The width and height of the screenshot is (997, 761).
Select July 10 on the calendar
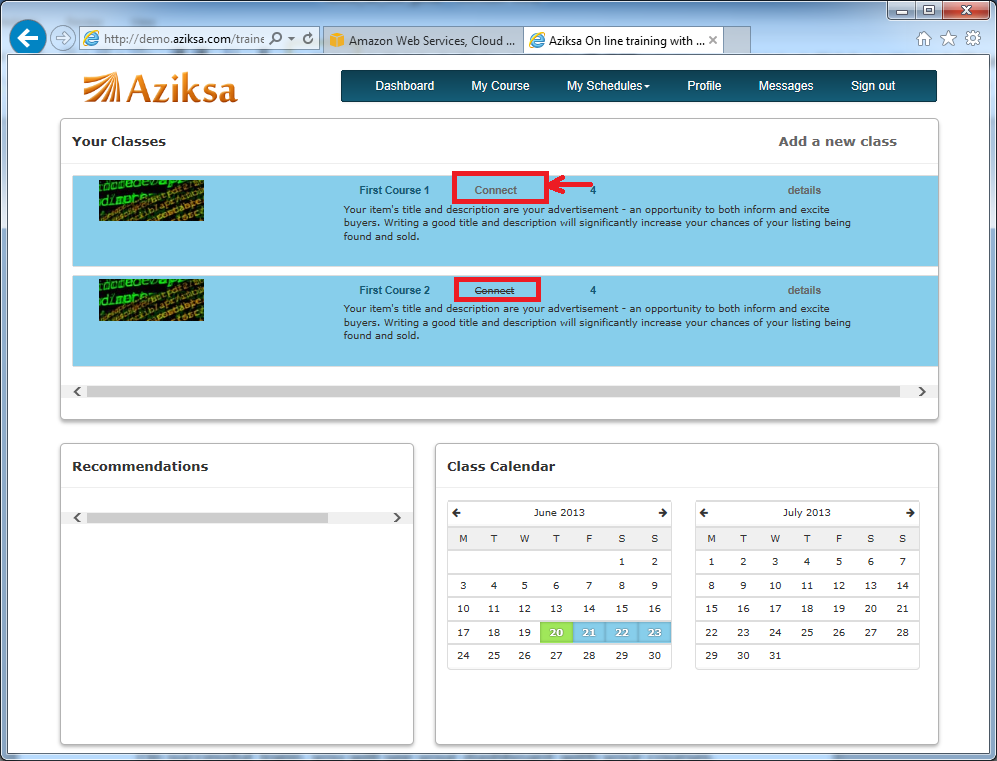click(x=774, y=585)
